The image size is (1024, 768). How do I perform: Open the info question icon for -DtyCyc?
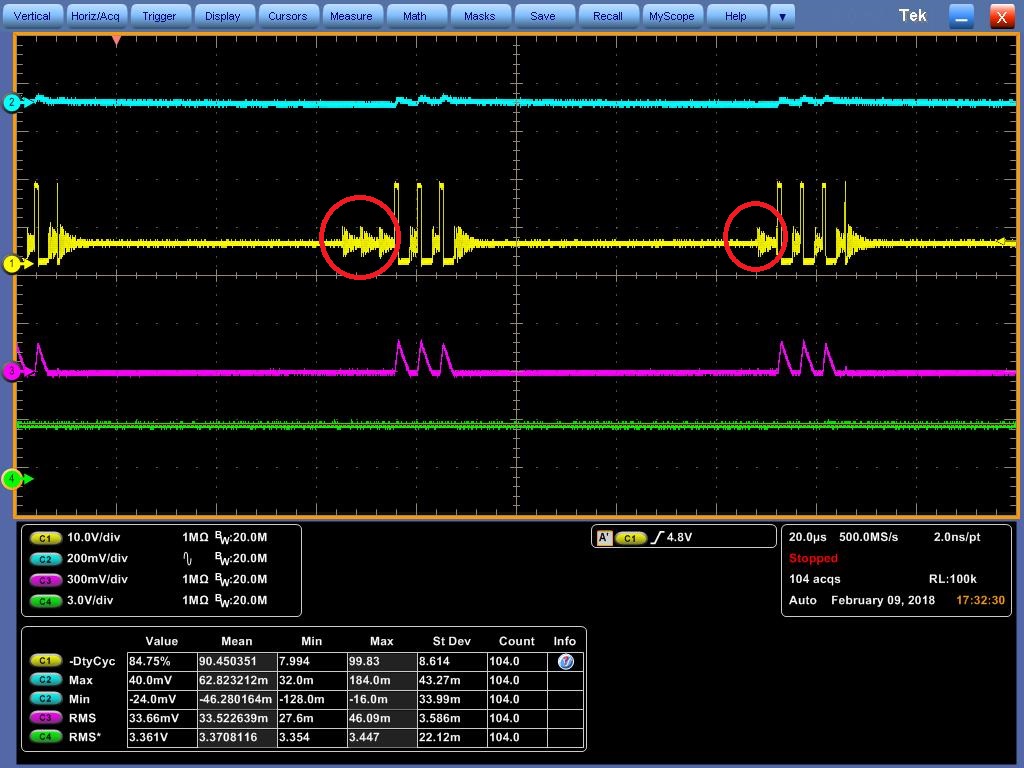[566, 662]
